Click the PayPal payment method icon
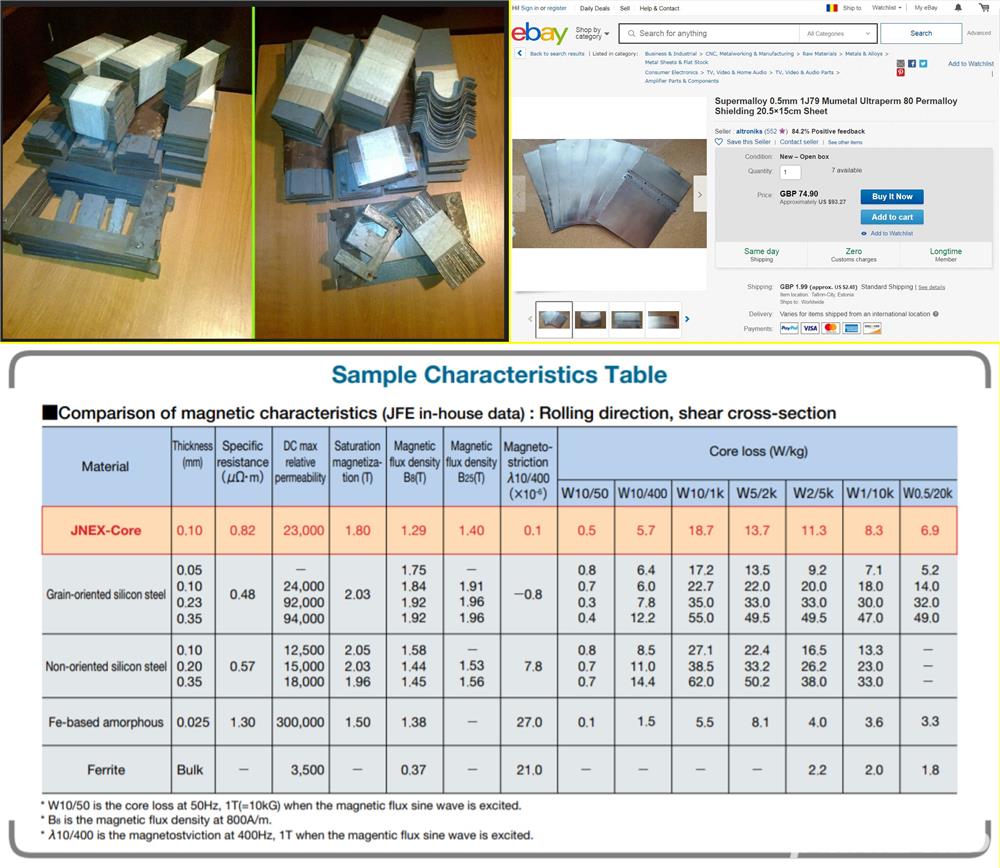The image size is (1000, 868). 788,327
